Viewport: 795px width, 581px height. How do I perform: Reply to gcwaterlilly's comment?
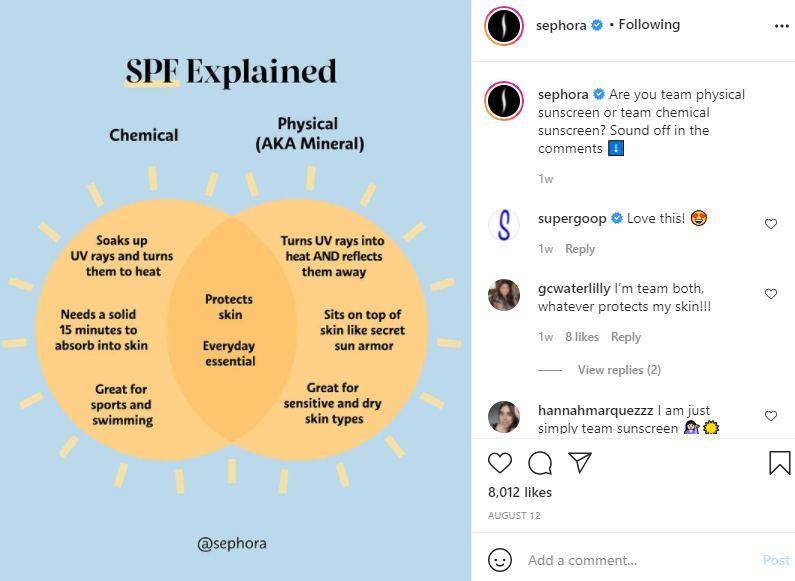(x=626, y=337)
